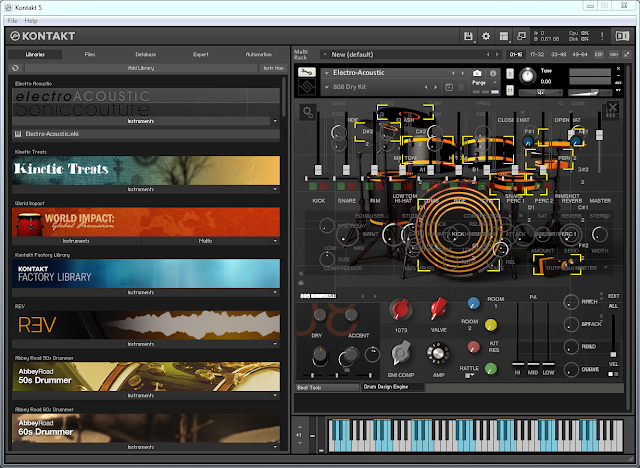Click the red 1073 knob
Viewport: 640px width, 468px height.
click(x=400, y=309)
